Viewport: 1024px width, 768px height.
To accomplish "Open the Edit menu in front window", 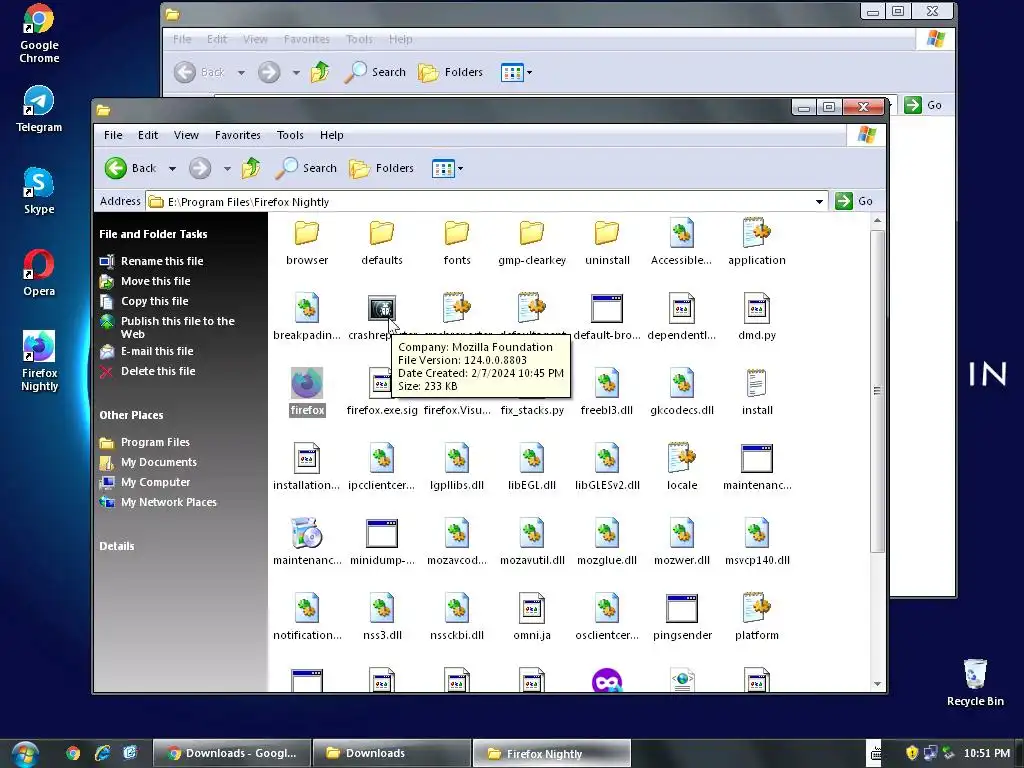I will [x=148, y=135].
